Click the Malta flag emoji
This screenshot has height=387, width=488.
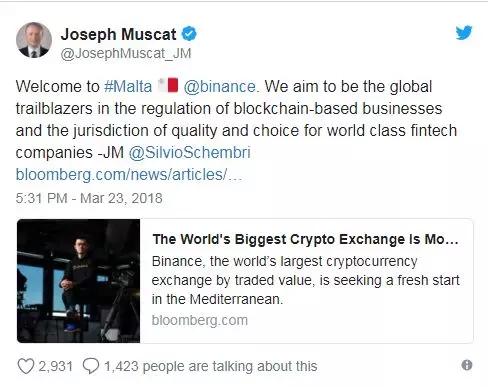pos(169,85)
